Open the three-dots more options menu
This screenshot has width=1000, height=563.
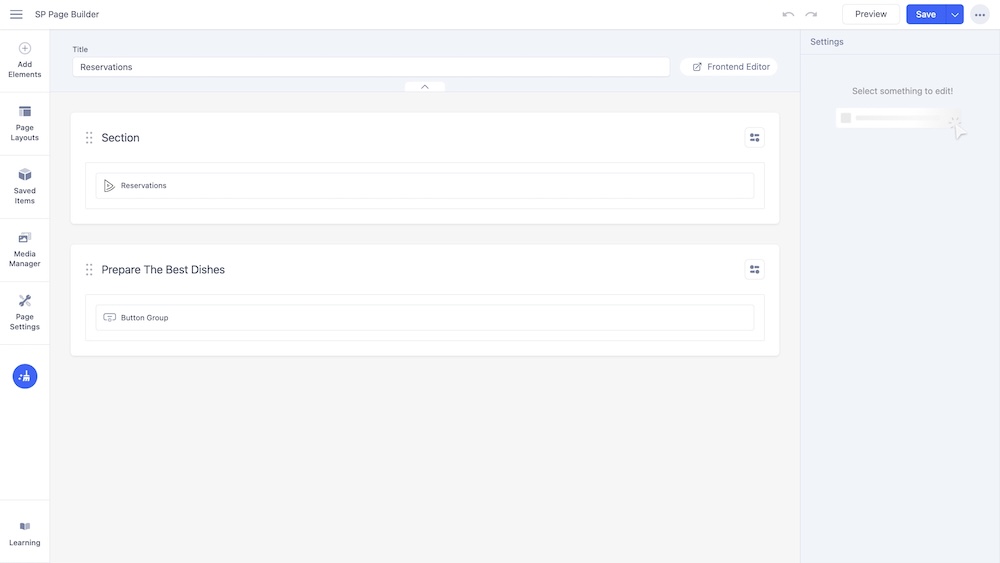980,14
